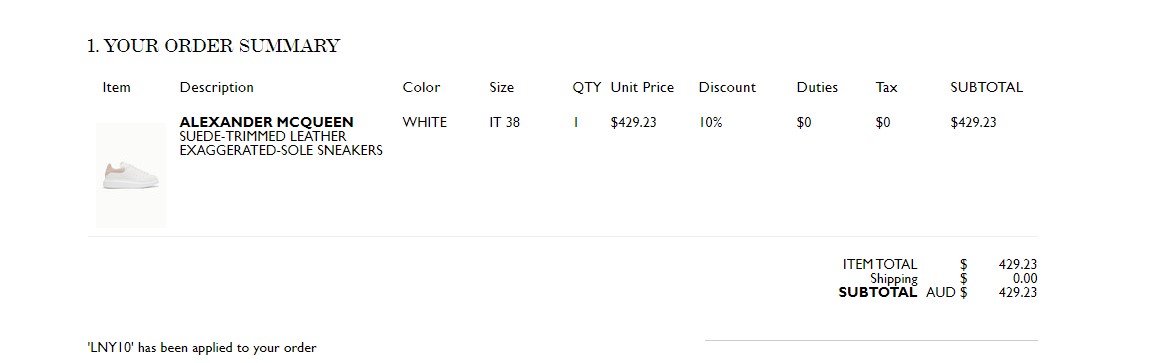Image resolution: width=1174 pixels, height=363 pixels.
Task: Click the suede-trimmed leather sneakers description
Action: pos(281,144)
